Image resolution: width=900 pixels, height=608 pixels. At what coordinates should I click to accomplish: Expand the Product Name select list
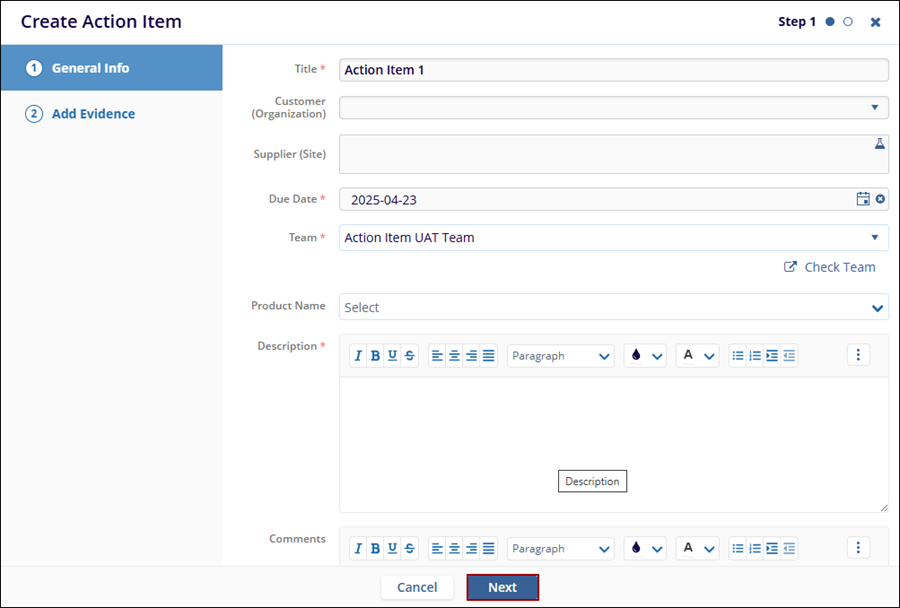pos(877,307)
